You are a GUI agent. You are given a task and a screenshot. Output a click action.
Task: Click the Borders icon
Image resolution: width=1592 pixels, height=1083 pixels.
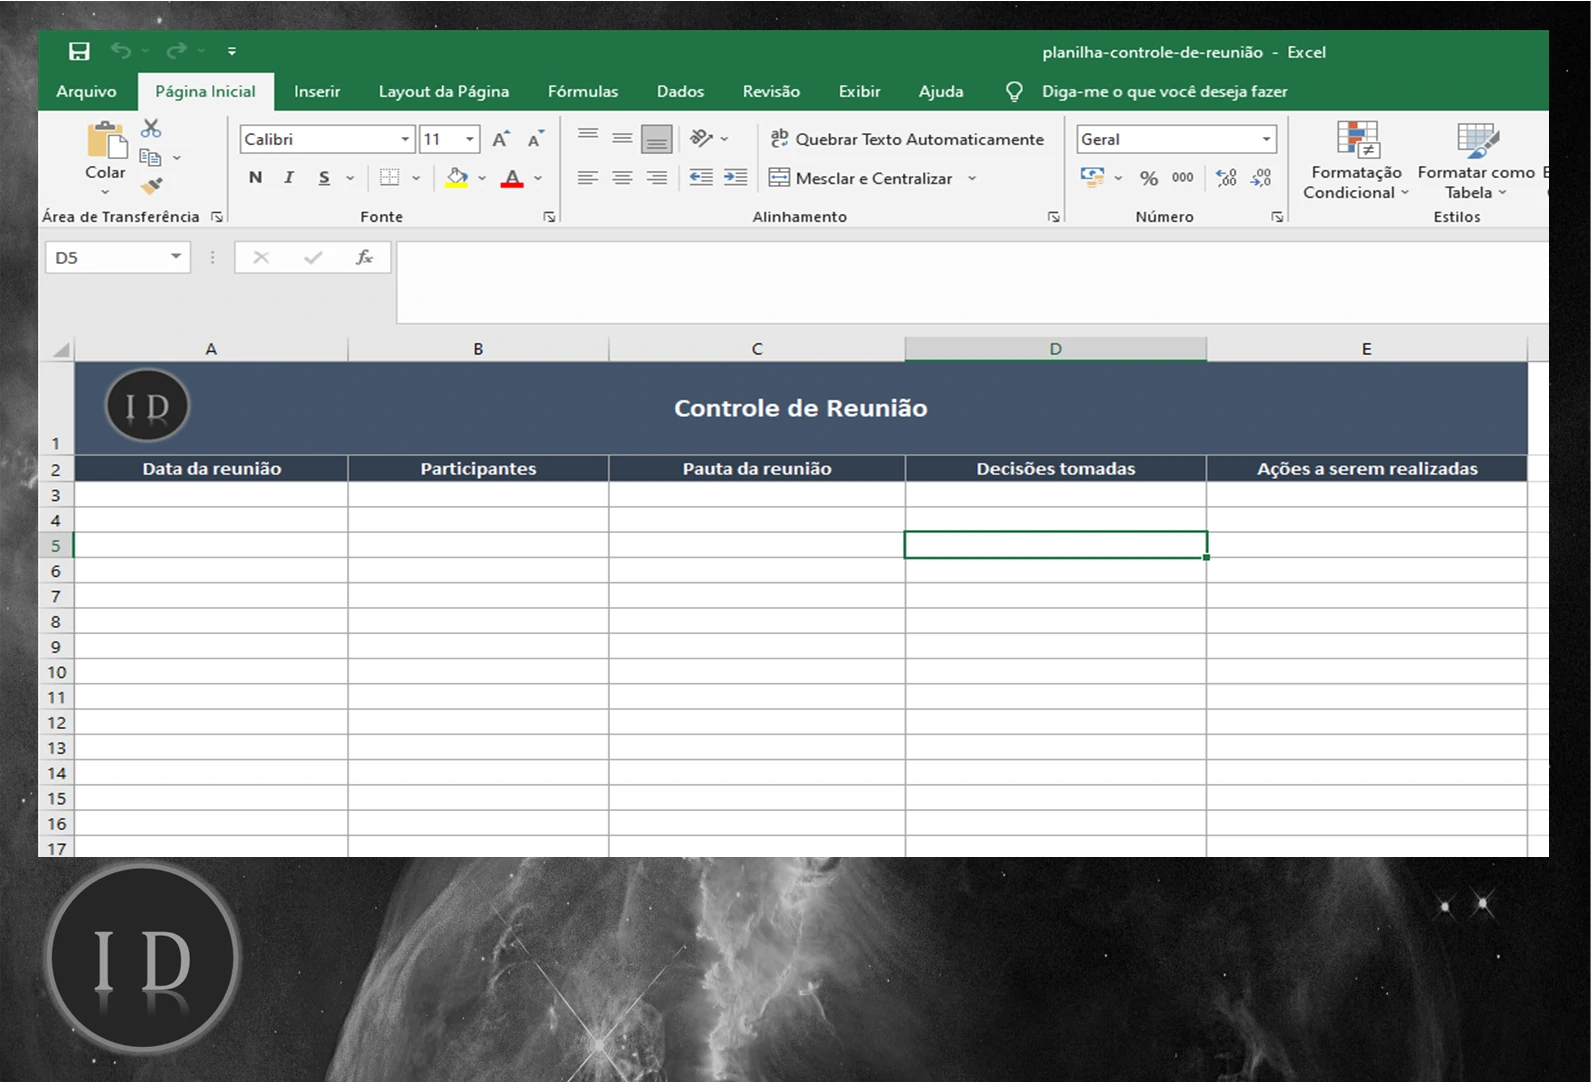390,177
